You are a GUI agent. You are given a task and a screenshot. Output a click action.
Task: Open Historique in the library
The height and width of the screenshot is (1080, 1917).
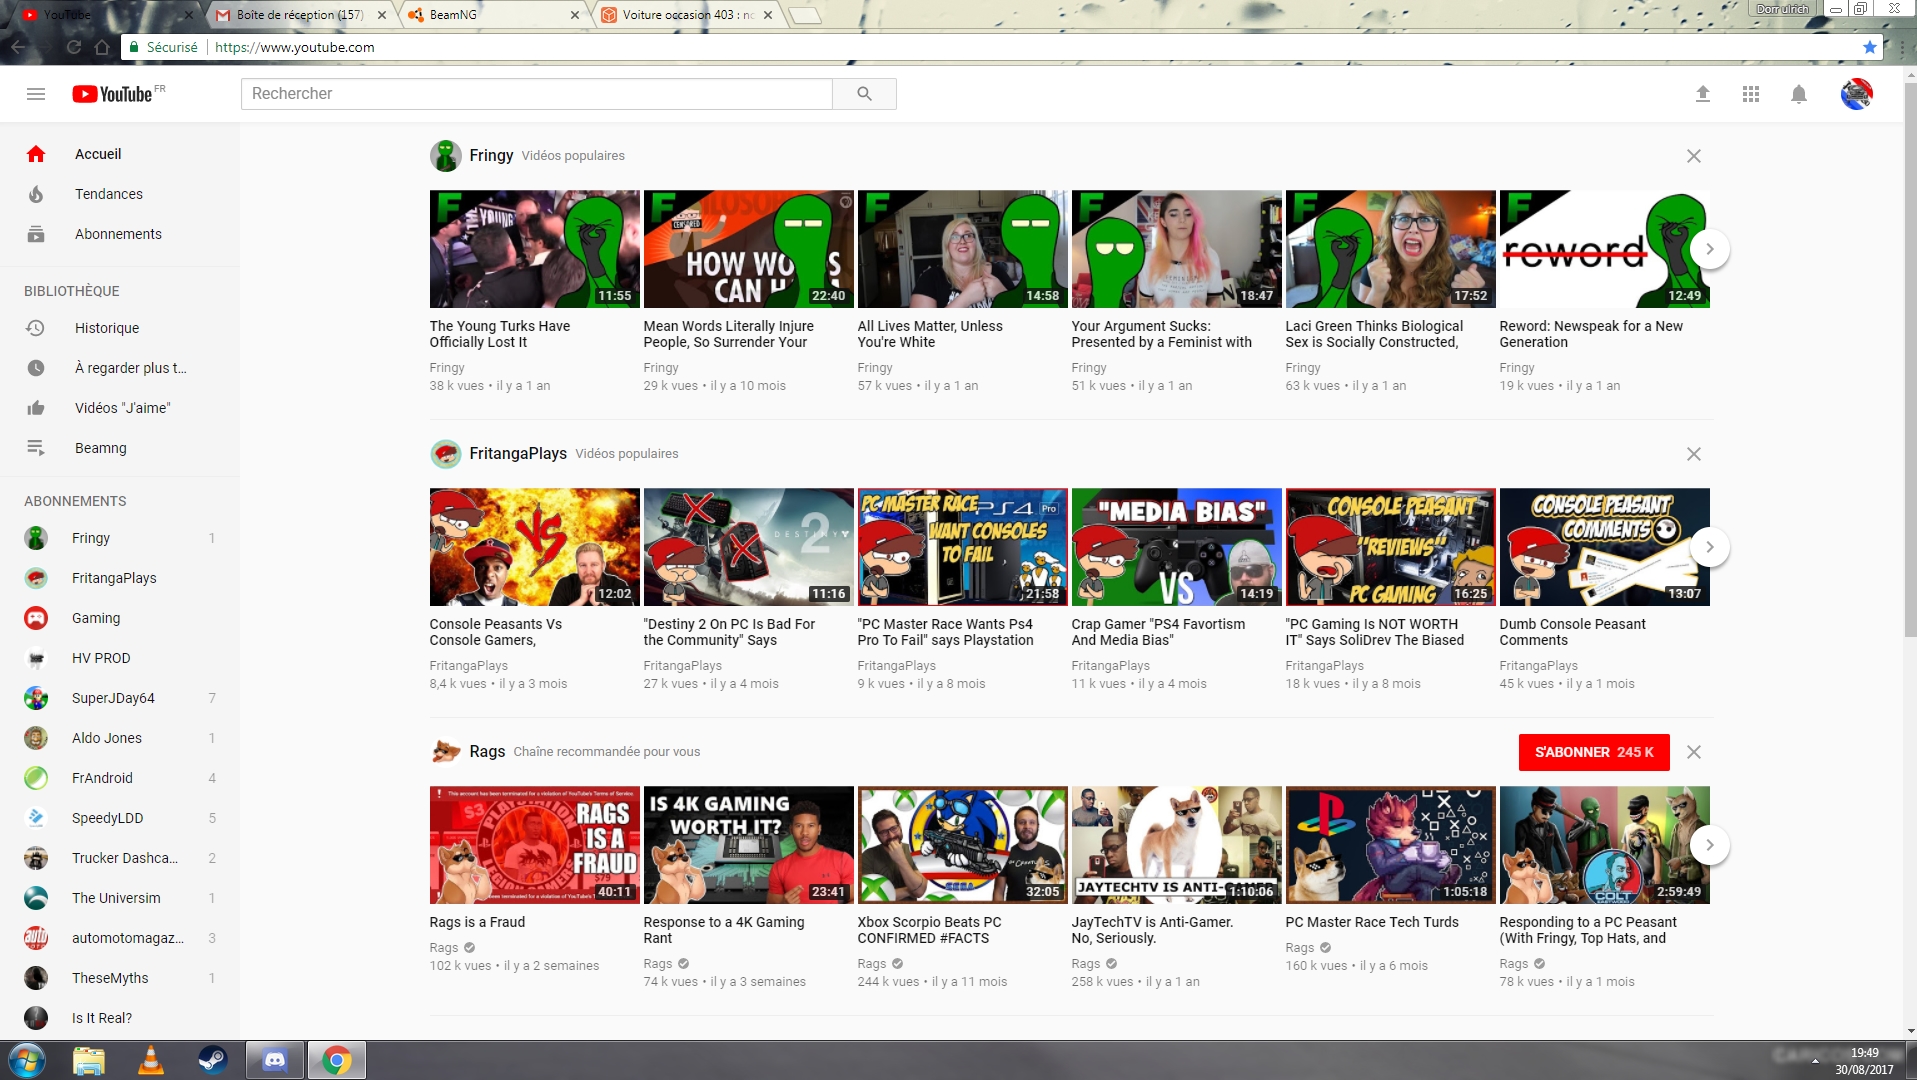coord(120,328)
